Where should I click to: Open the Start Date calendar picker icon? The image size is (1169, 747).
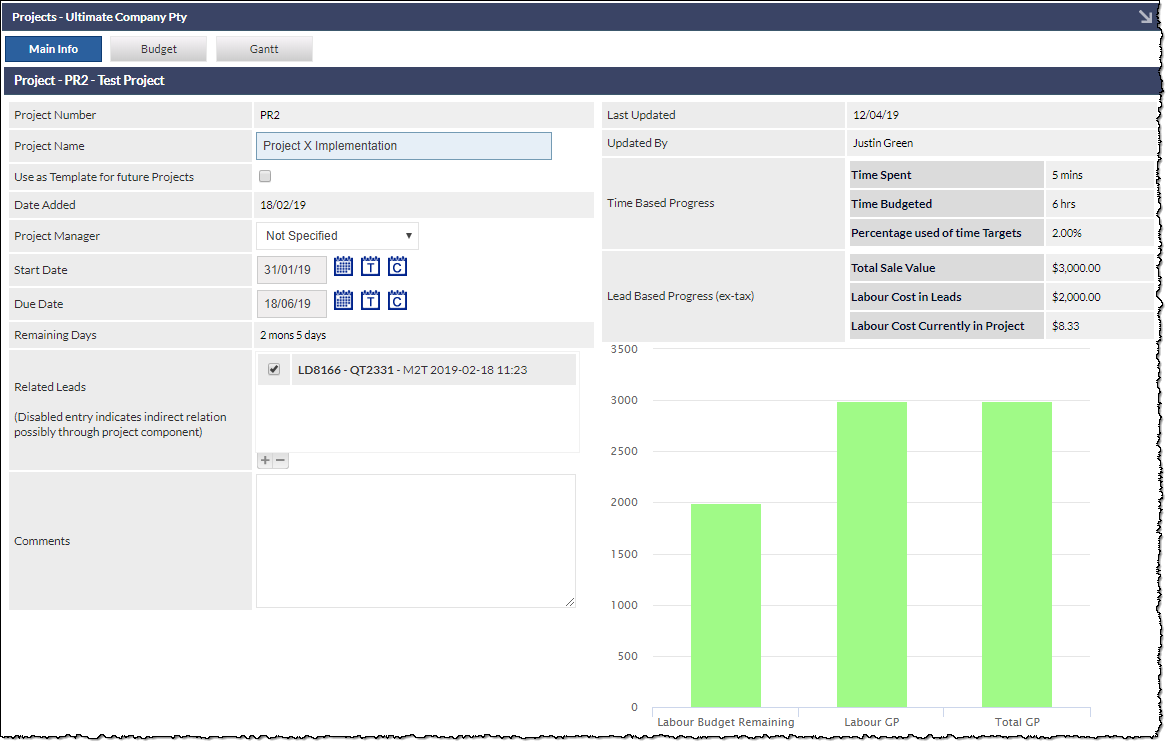coord(343,266)
